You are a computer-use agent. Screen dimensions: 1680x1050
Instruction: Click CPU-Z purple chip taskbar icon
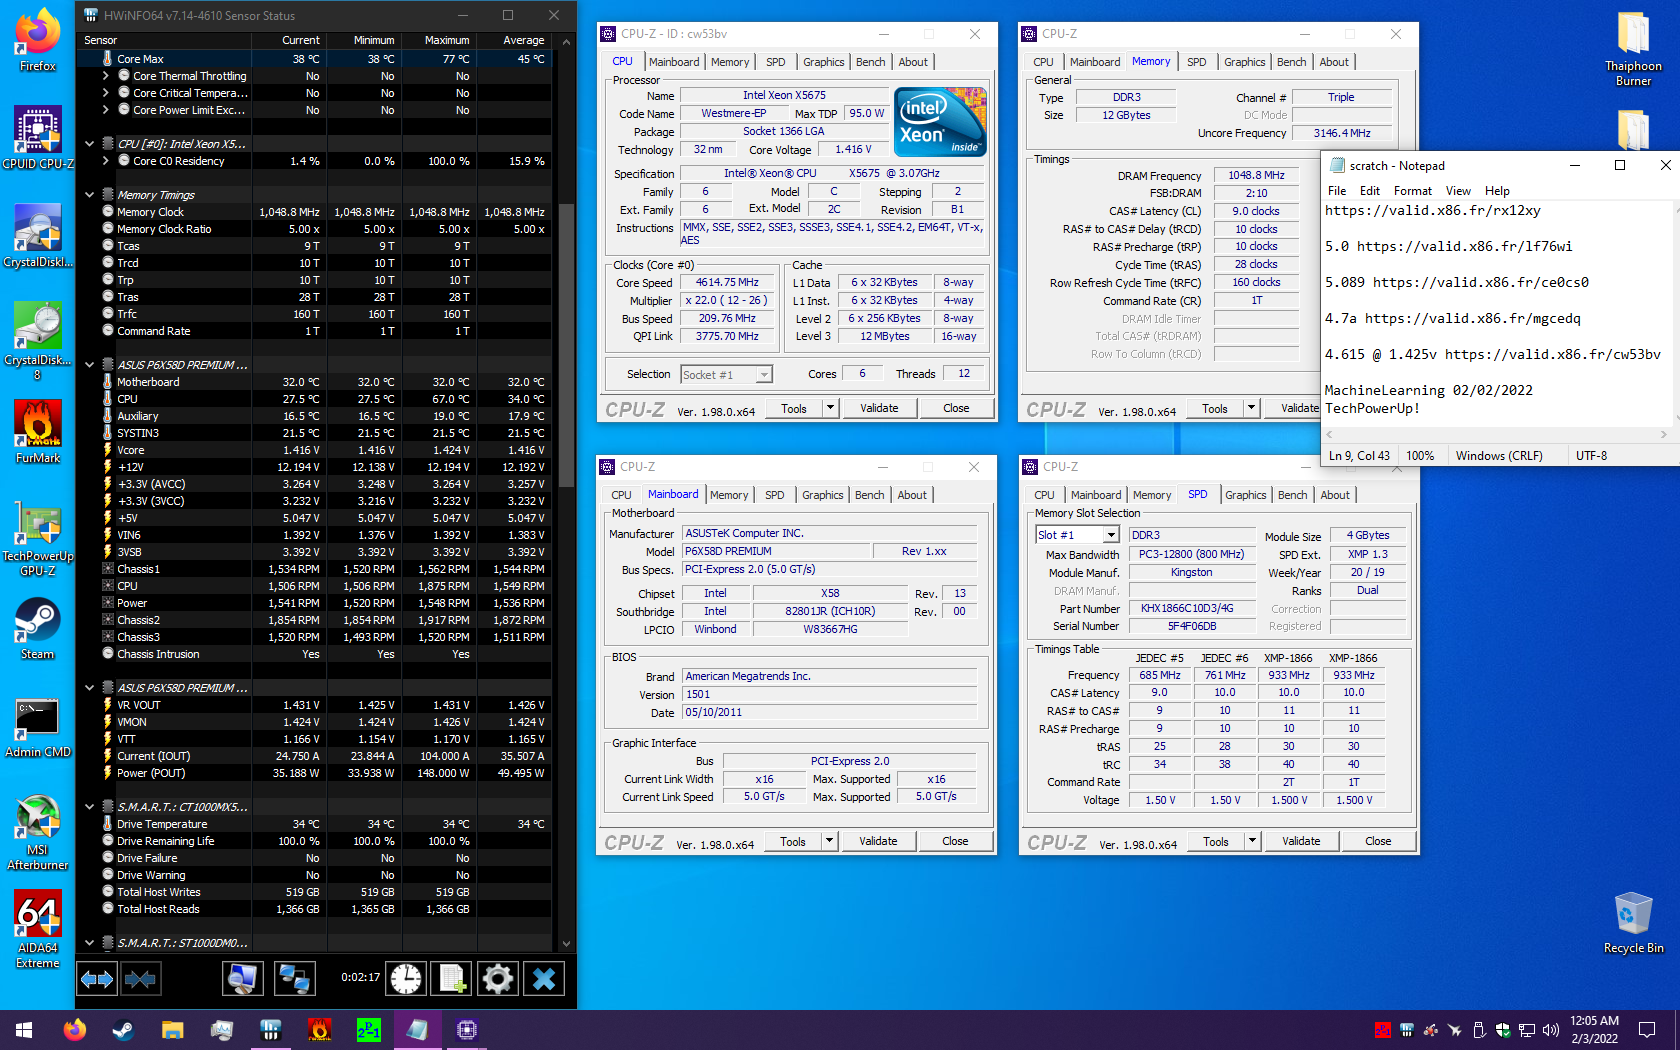[467, 1029]
